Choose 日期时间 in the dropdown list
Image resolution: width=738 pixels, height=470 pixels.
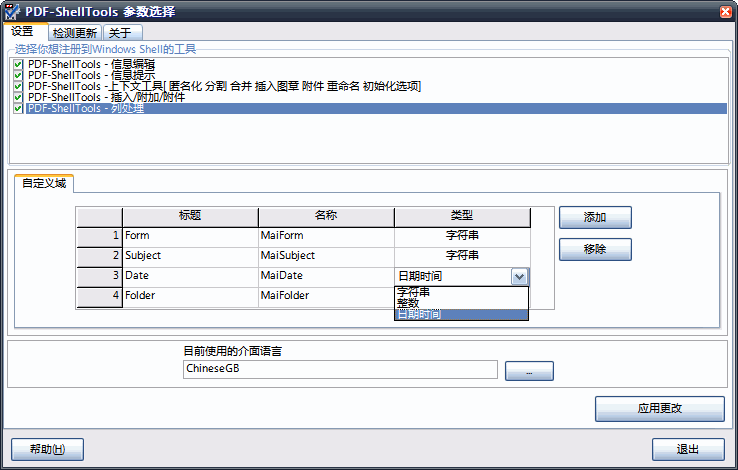pos(461,314)
